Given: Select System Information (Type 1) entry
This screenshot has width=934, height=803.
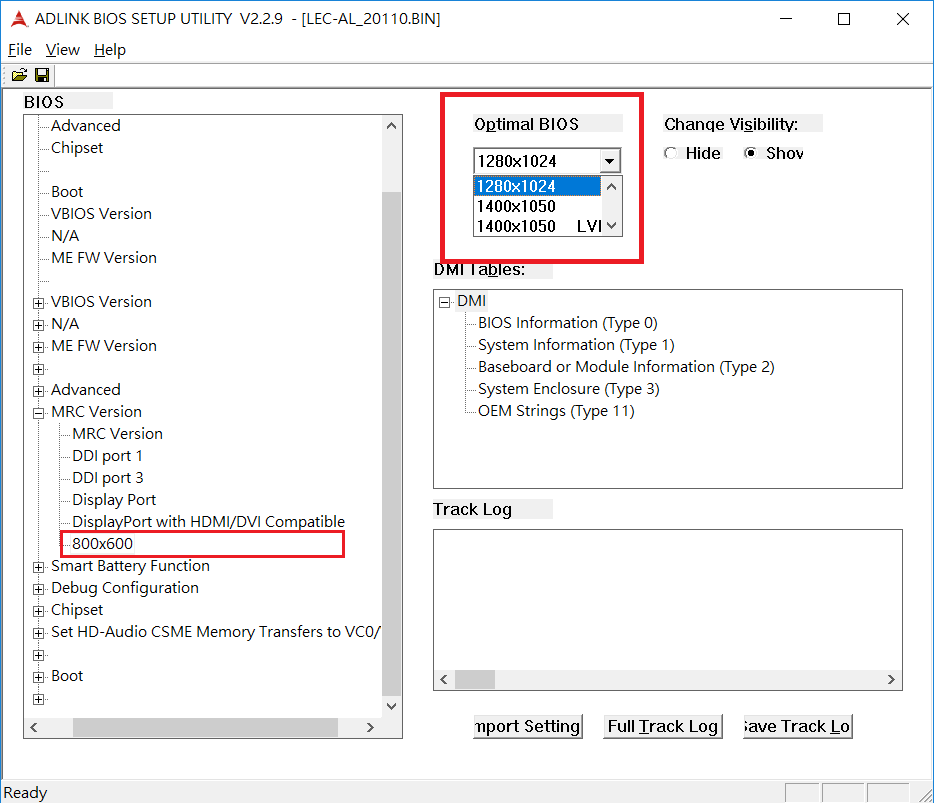Looking at the screenshot, I should click(x=576, y=345).
